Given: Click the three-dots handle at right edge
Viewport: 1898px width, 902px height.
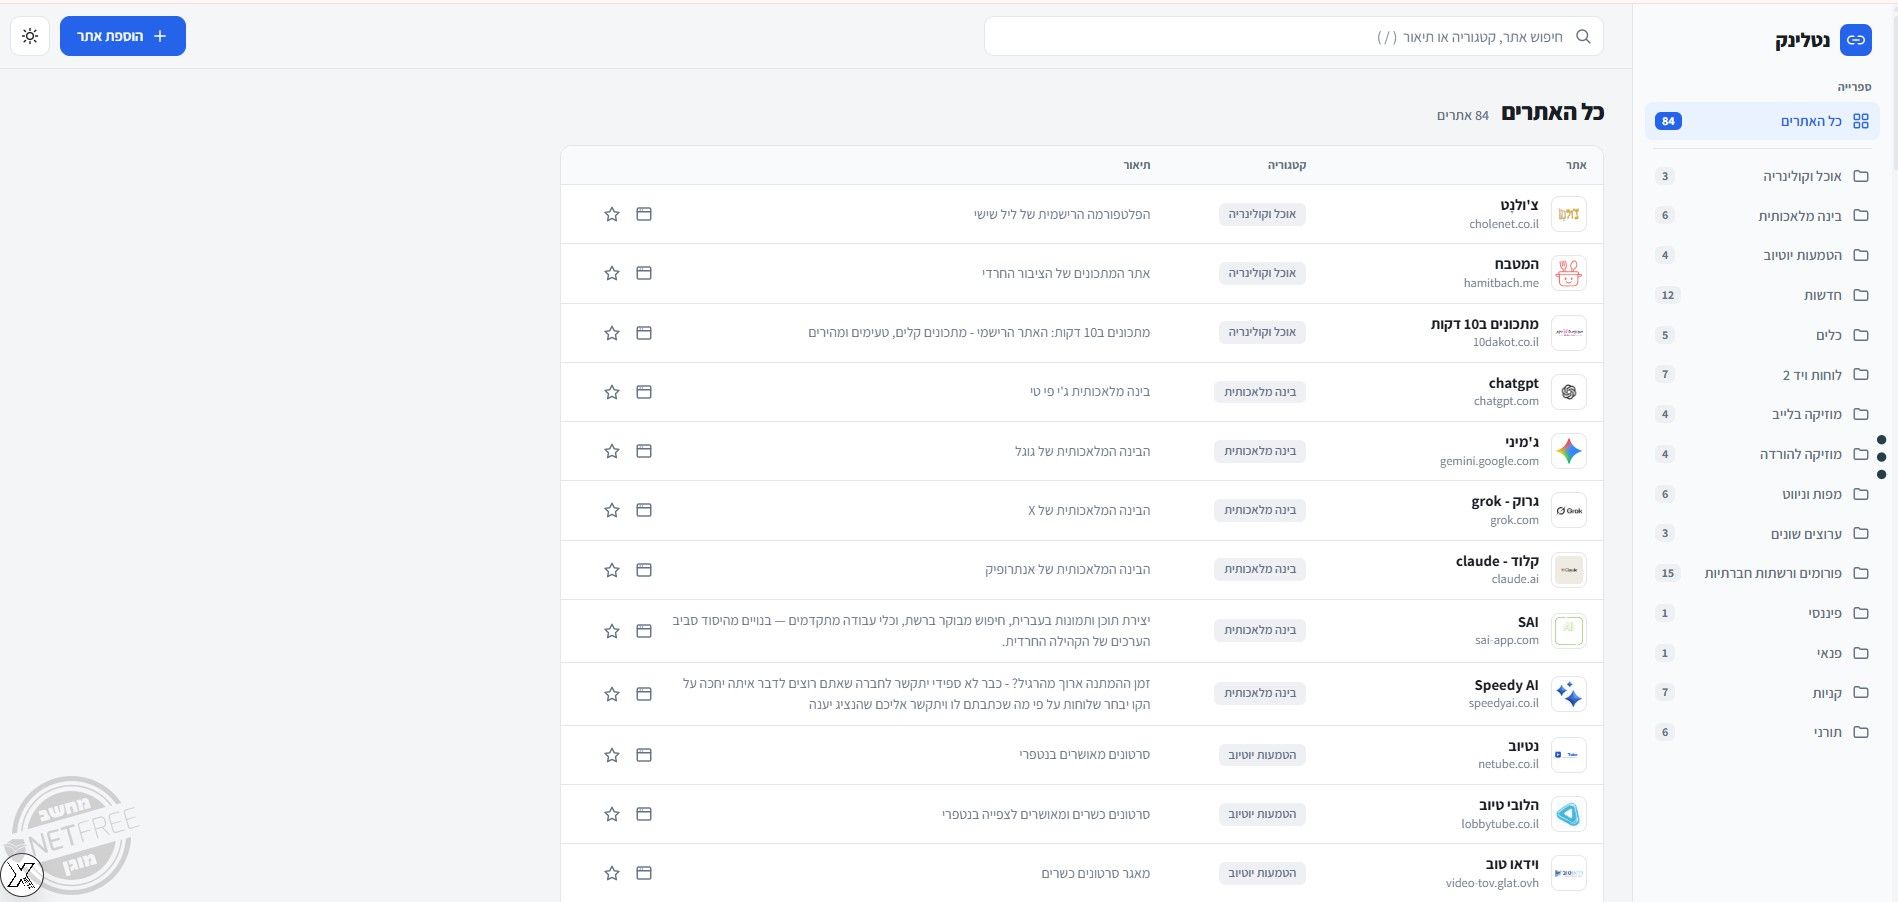Looking at the screenshot, I should (1881, 457).
